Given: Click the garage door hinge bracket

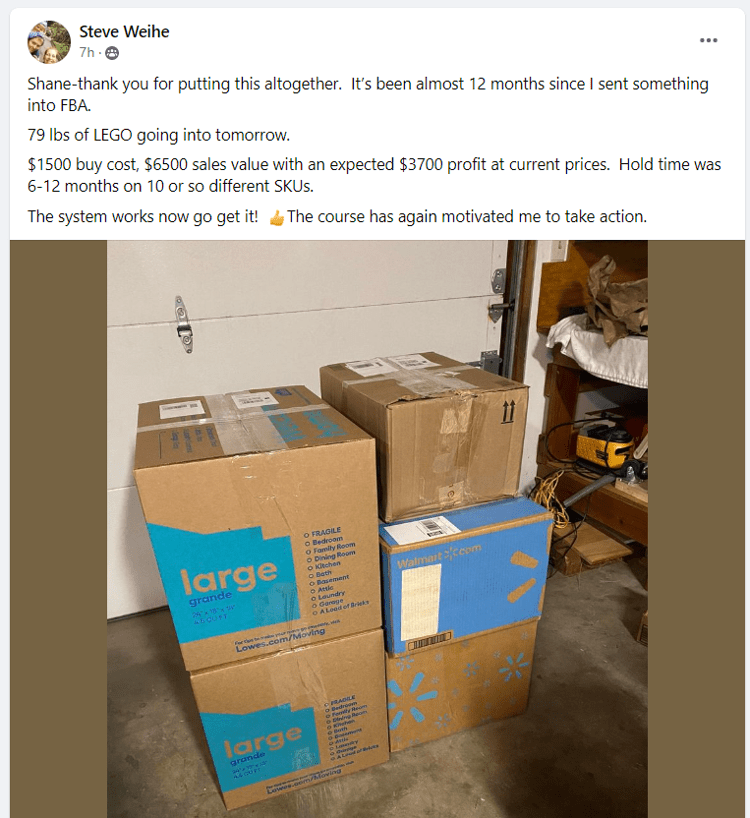Looking at the screenshot, I should (183, 324).
